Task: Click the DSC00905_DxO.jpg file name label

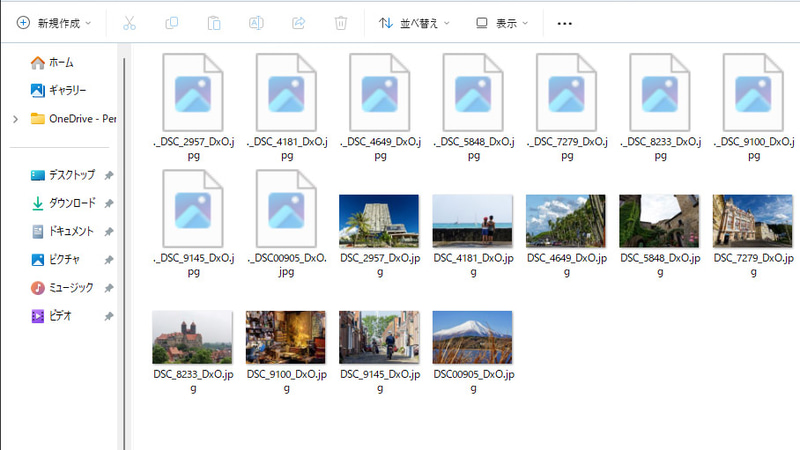Action: pyautogui.click(x=473, y=381)
